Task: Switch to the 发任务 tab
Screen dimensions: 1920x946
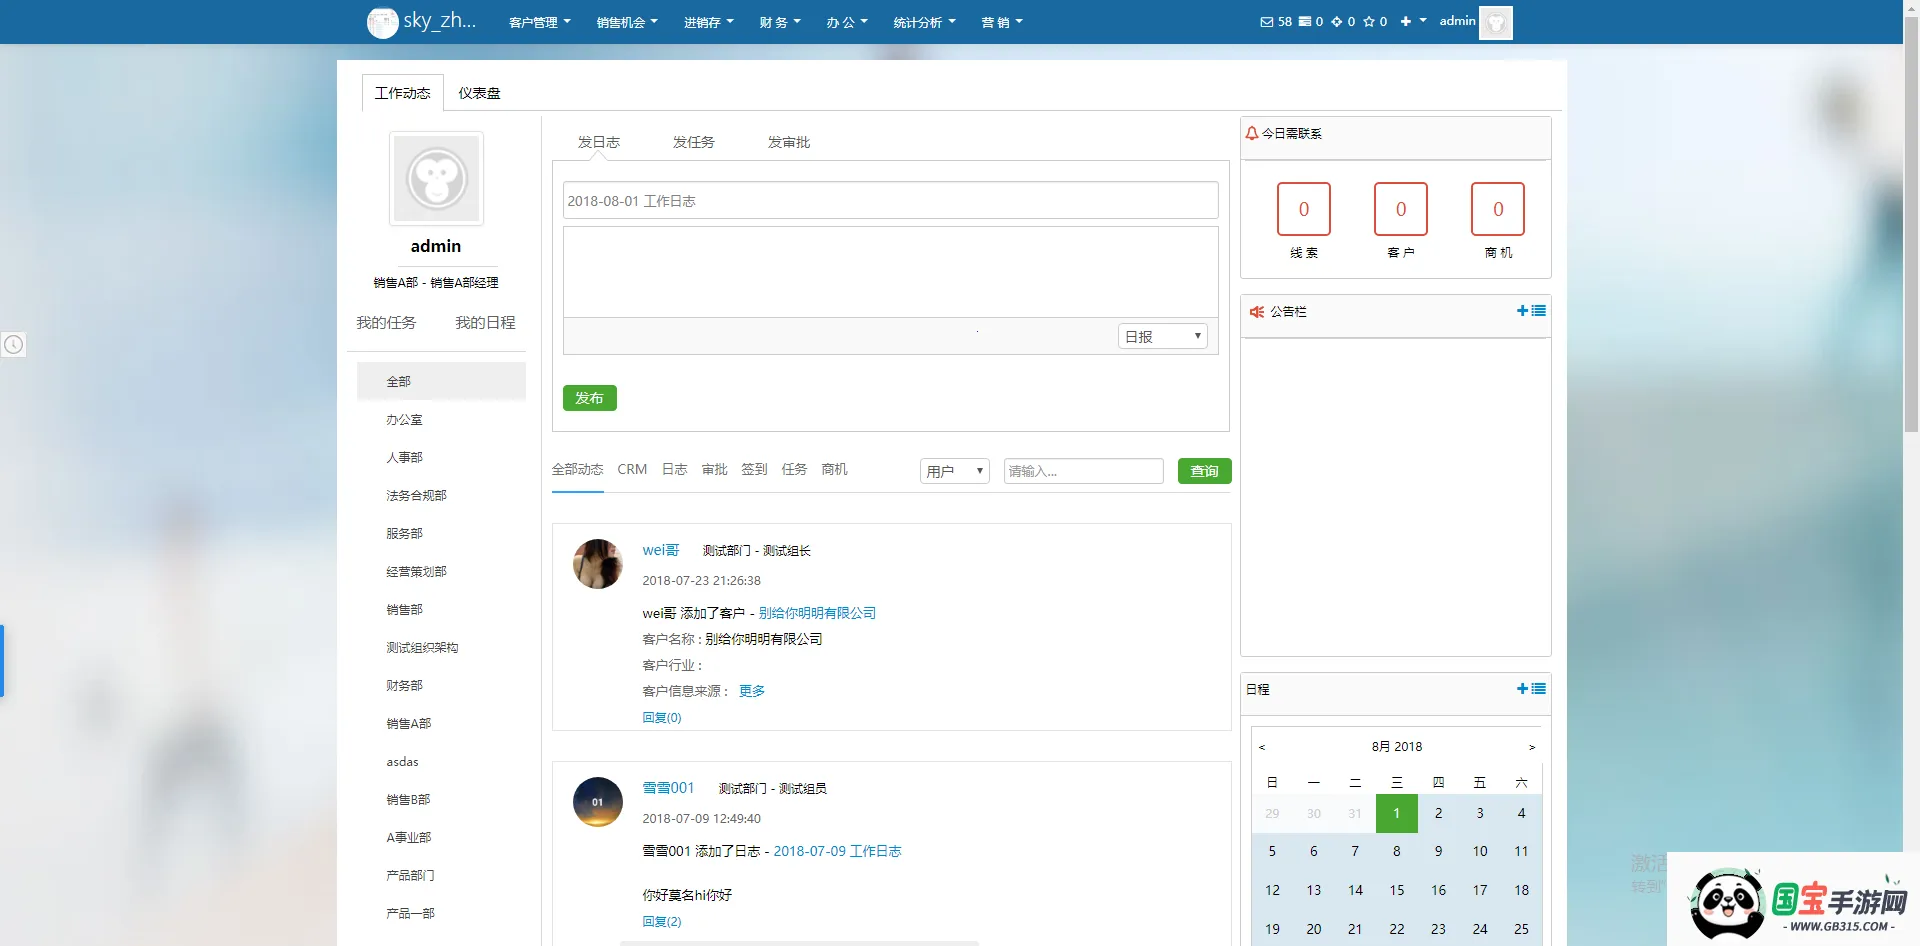Action: 693,142
